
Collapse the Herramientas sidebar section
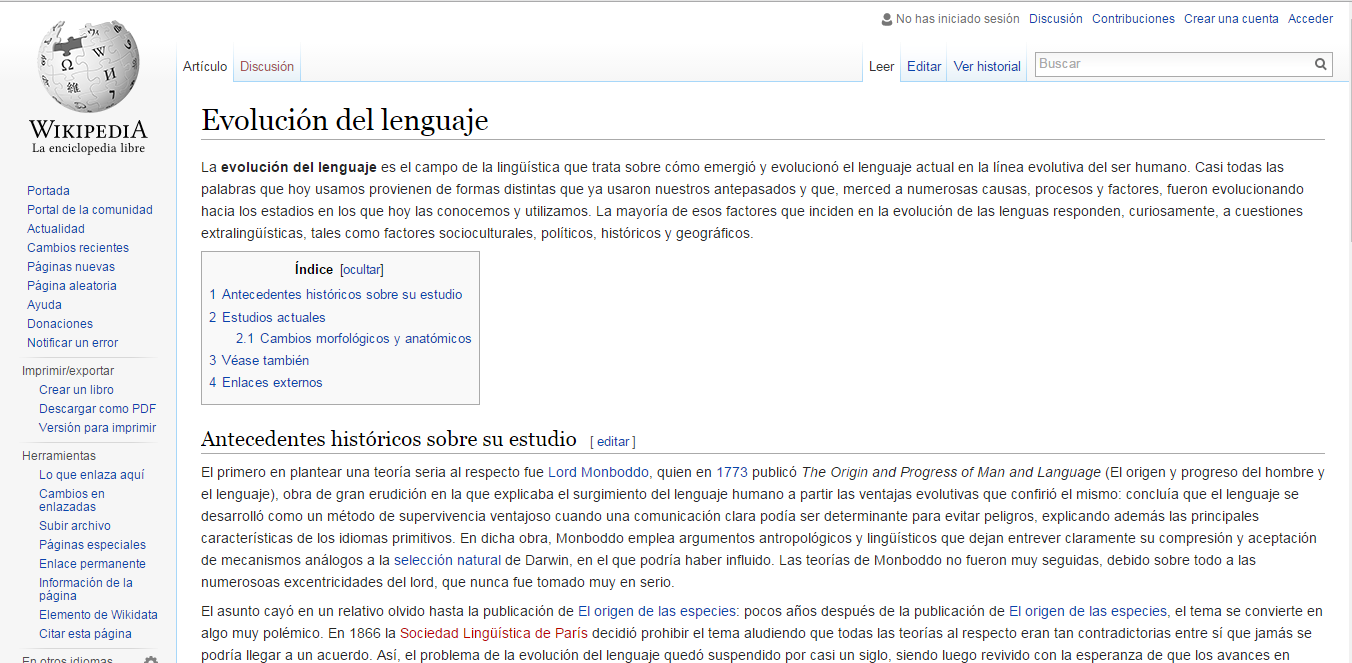[59, 456]
